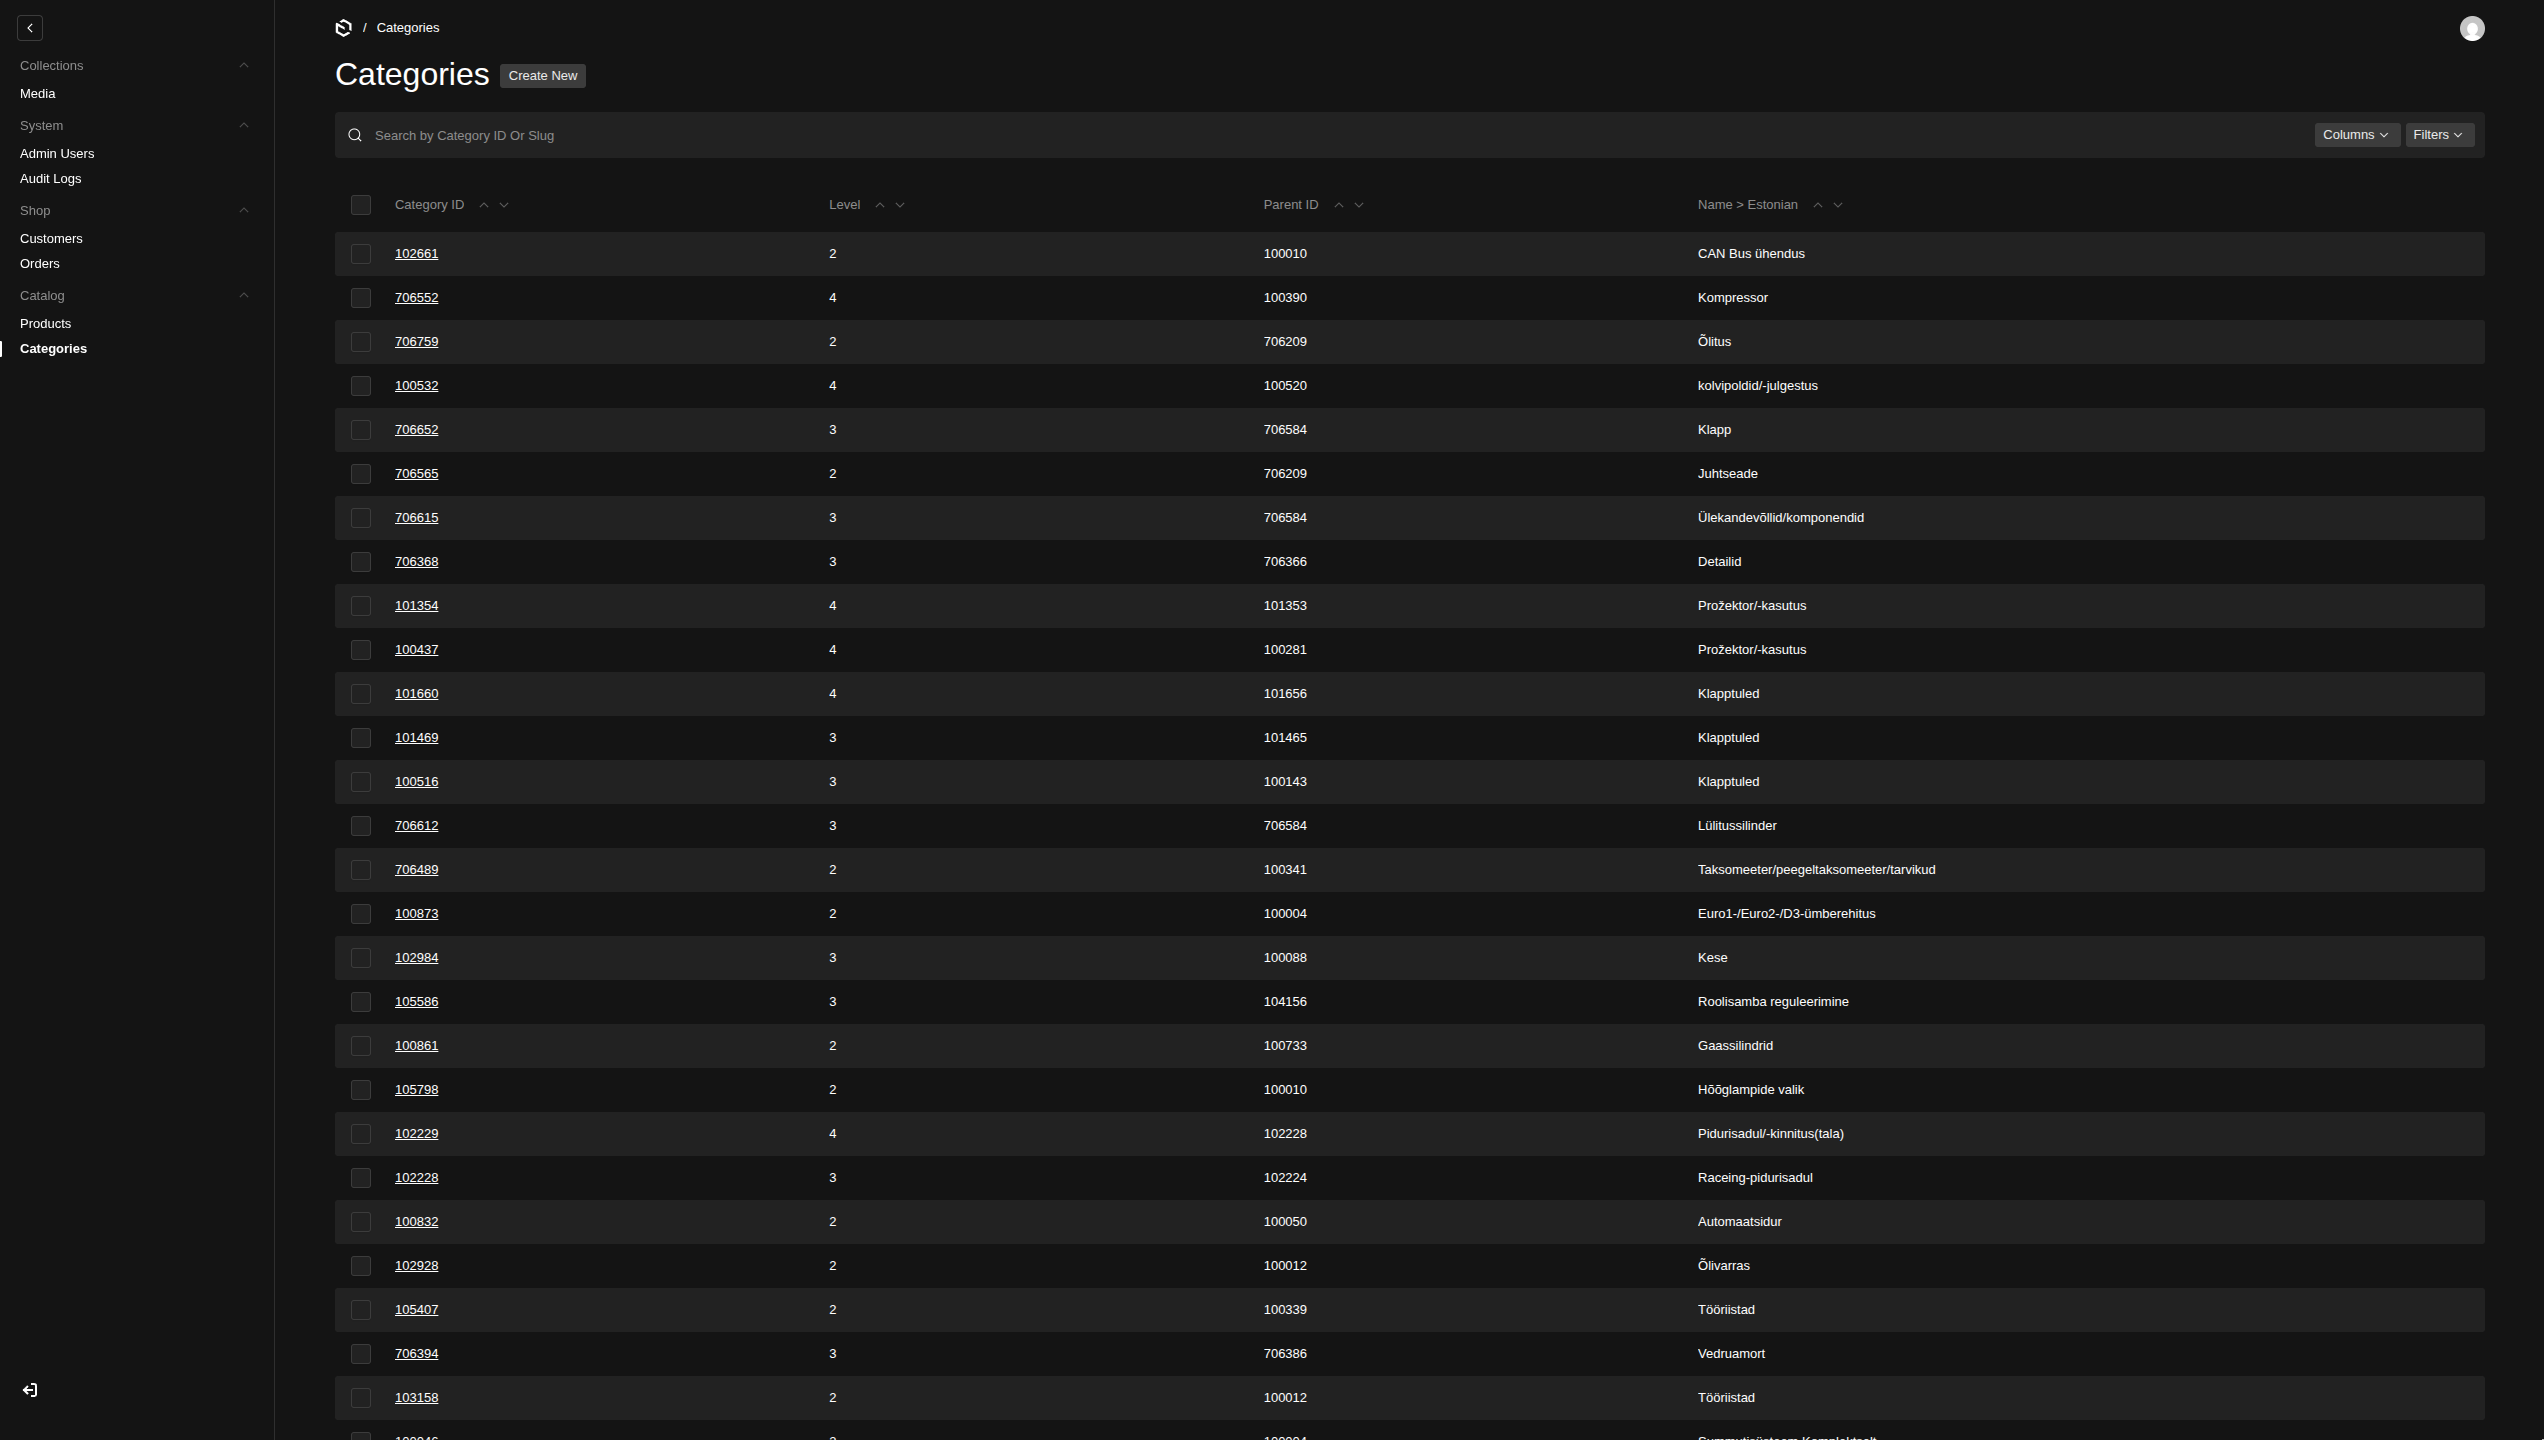Sort Level column descending

click(x=900, y=205)
